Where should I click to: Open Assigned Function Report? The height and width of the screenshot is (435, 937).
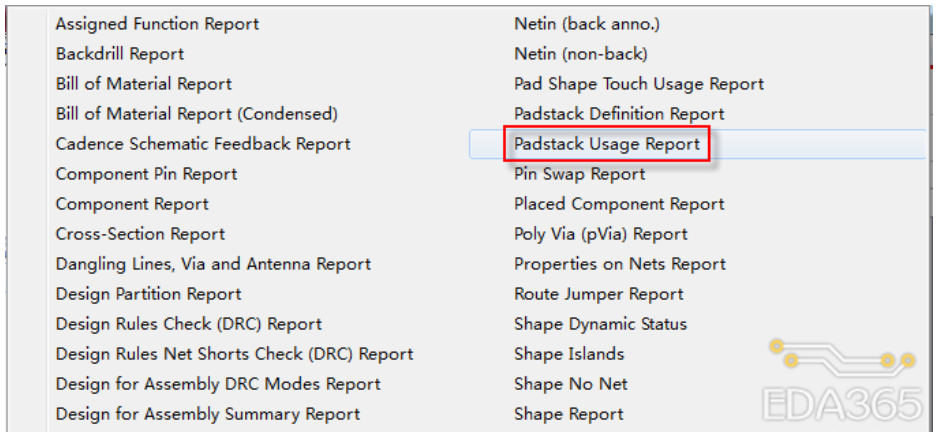[157, 24]
